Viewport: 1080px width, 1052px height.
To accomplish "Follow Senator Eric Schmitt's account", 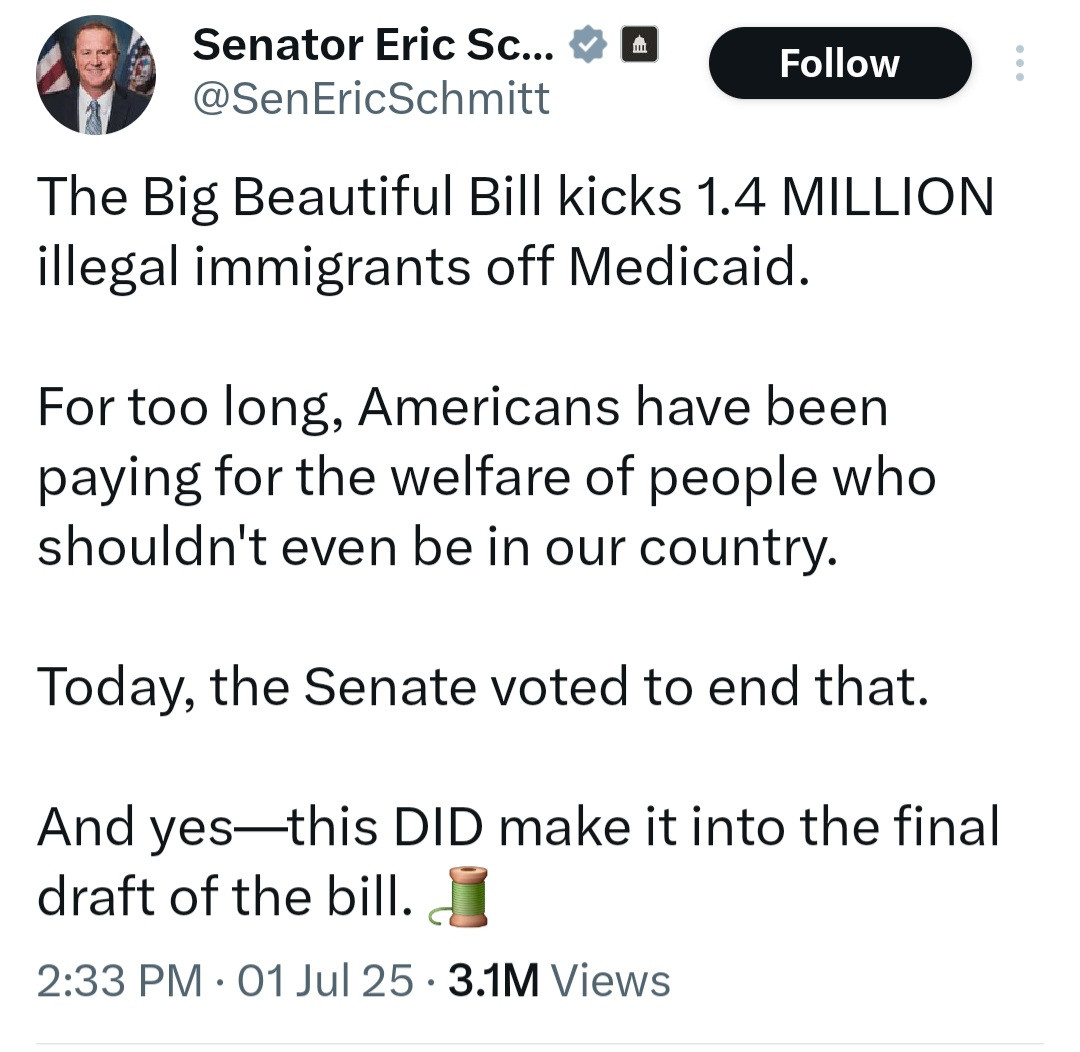I will tap(839, 63).
